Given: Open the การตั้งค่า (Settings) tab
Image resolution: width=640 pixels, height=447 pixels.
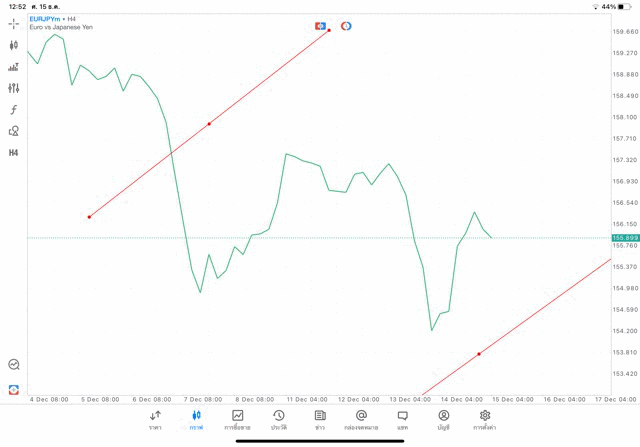Looking at the screenshot, I should pos(485,420).
